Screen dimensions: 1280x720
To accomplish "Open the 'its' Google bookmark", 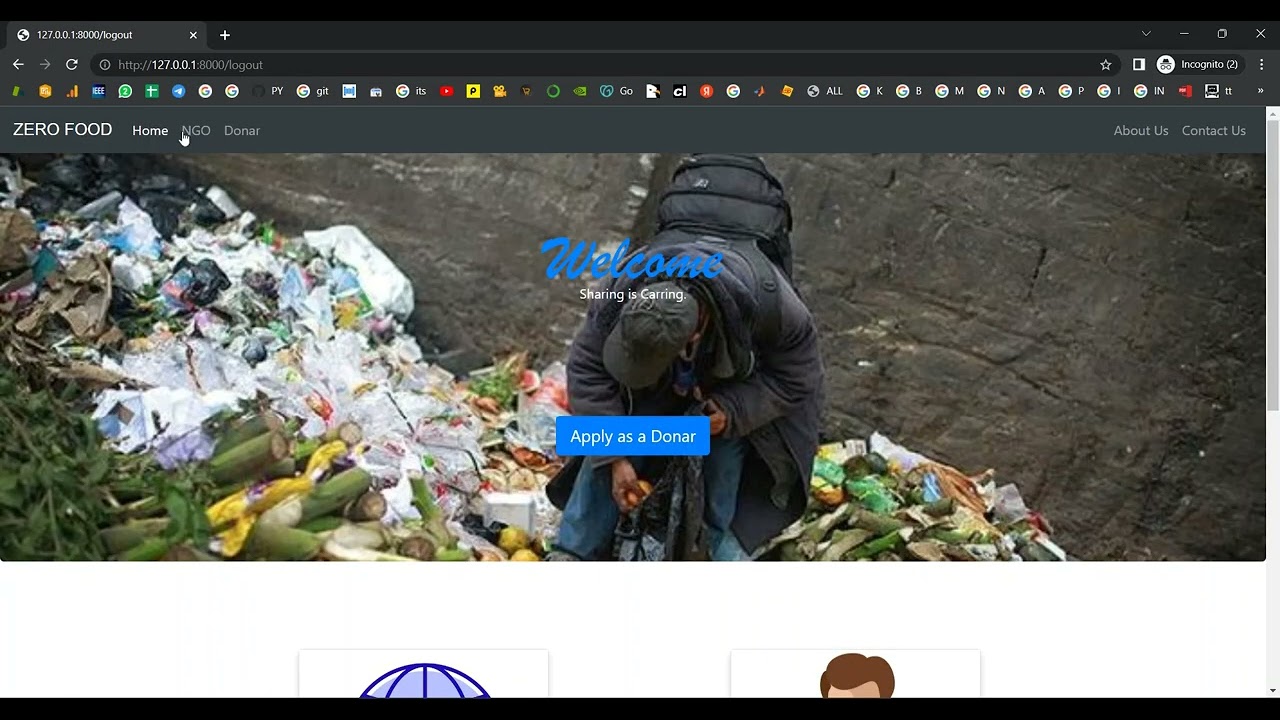I will (411, 91).
